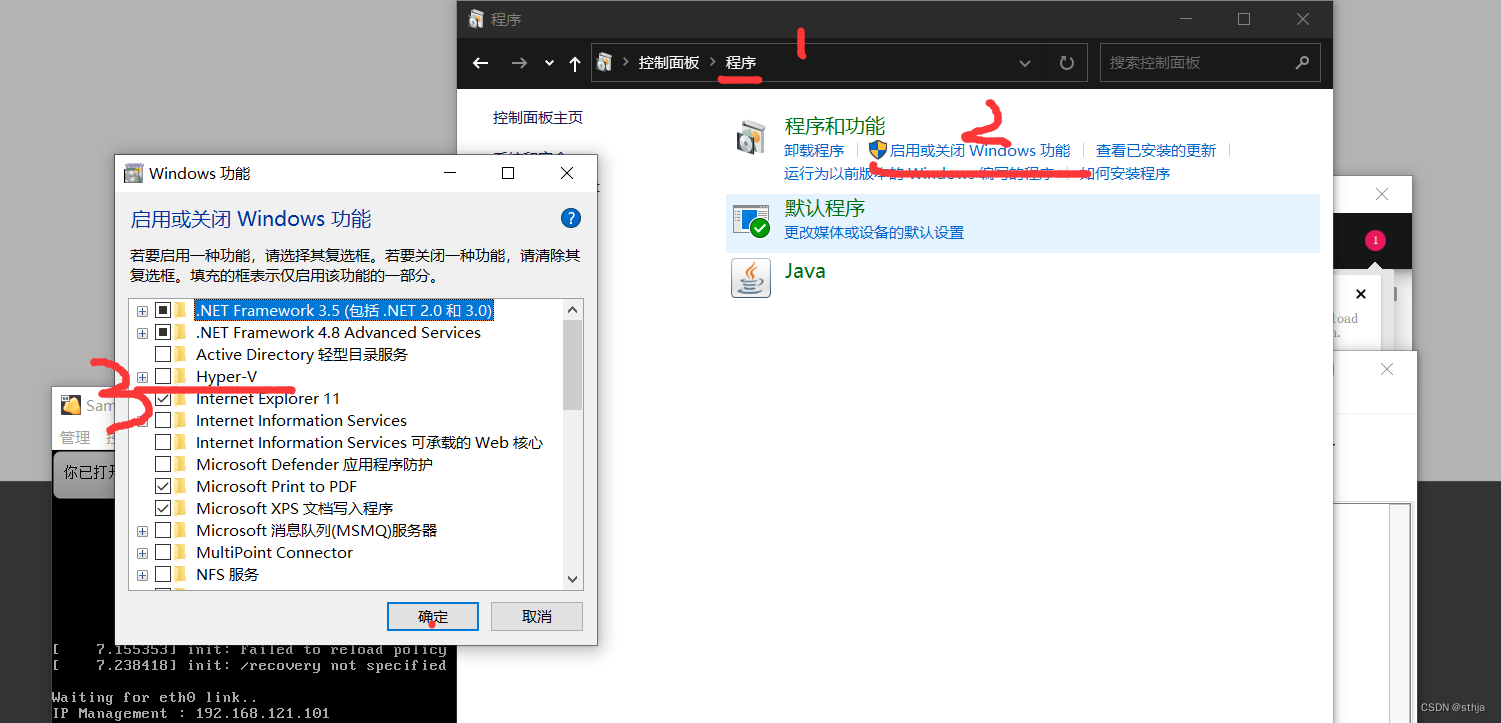Uncheck Microsoft XPS 文档写入程序 checkbox
1501x723 pixels.
(x=163, y=509)
